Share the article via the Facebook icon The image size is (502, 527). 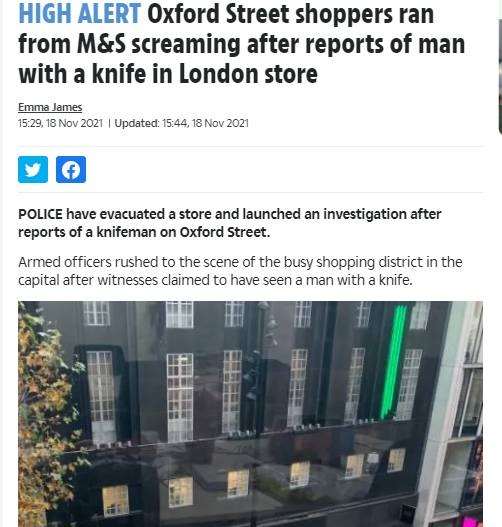tap(71, 169)
